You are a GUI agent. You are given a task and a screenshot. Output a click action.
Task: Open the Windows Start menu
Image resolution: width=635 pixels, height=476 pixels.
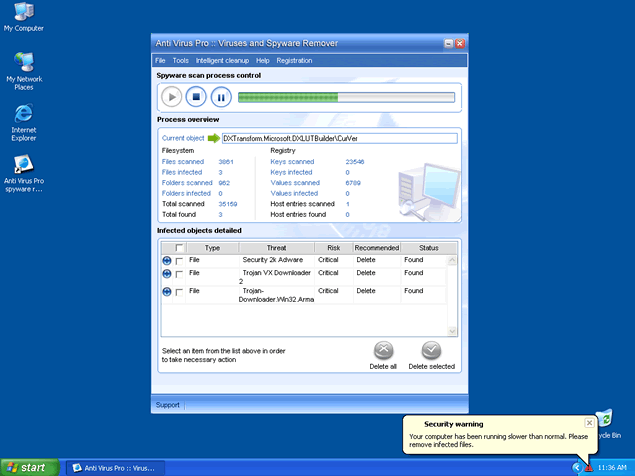[x=31, y=467]
